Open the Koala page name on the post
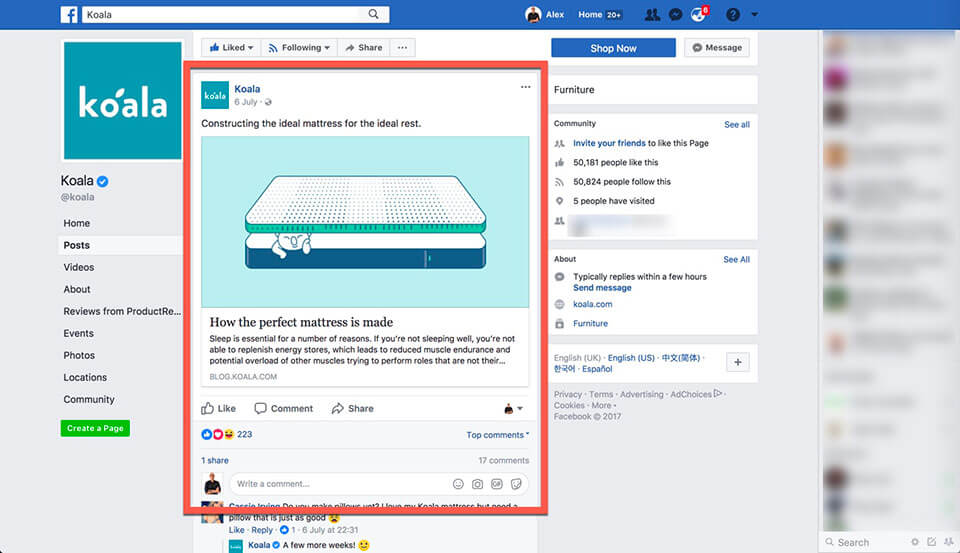The image size is (960, 553). coord(247,89)
